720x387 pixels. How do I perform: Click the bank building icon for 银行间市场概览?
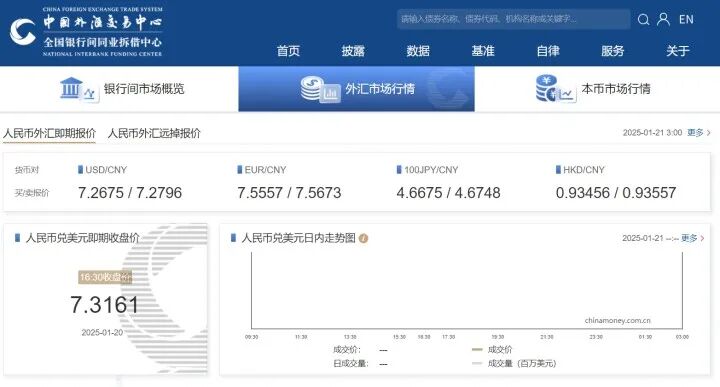click(79, 90)
